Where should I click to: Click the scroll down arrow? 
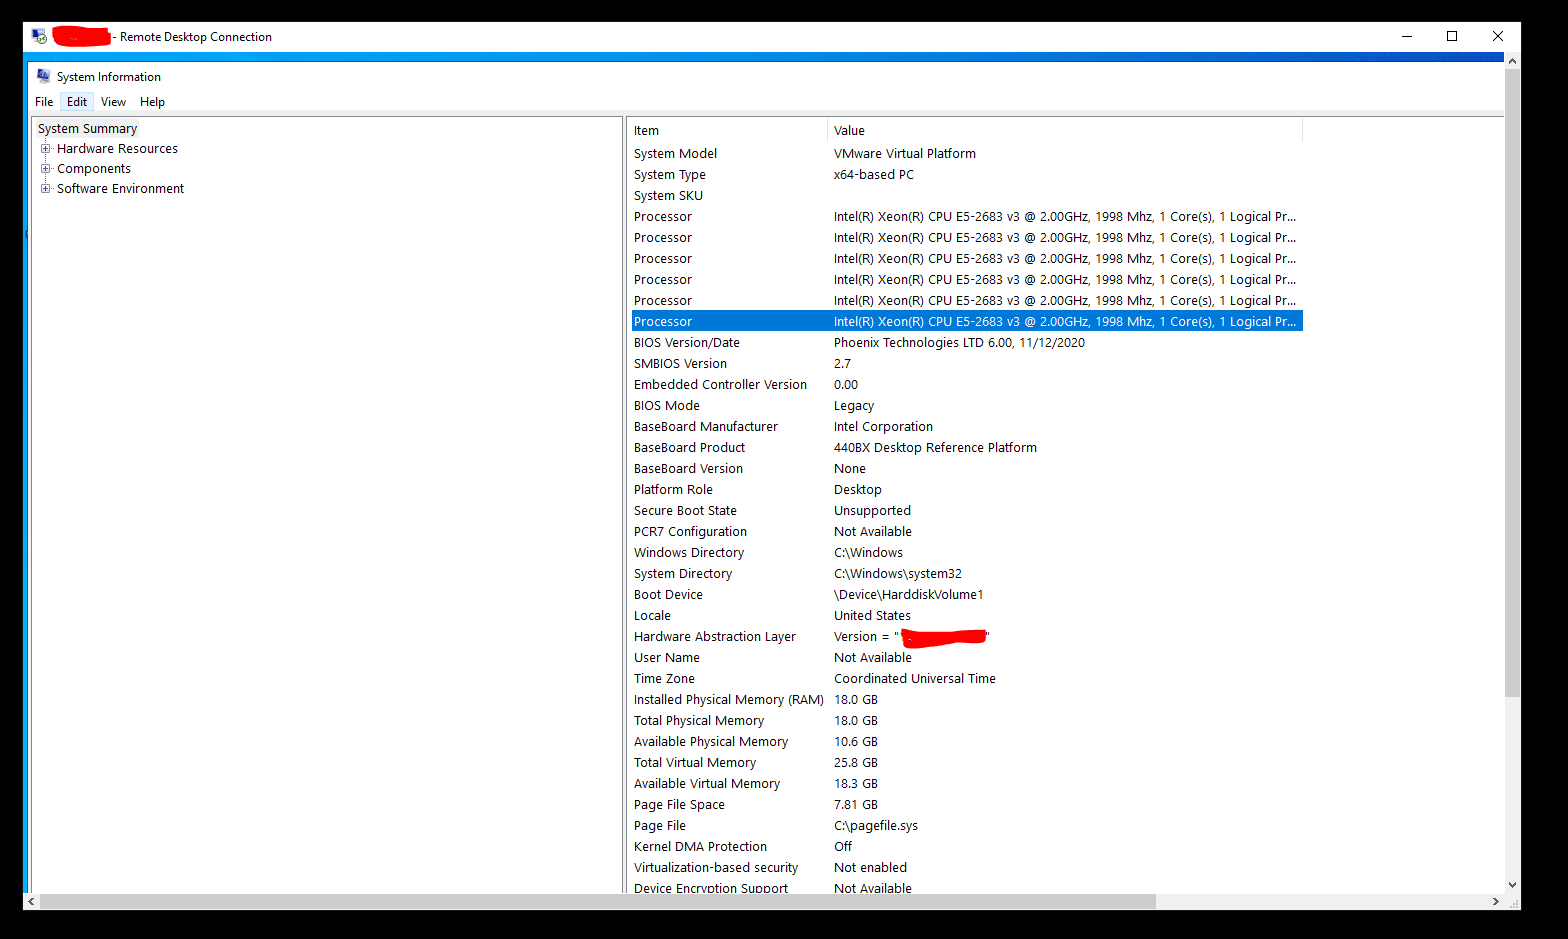[1512, 885]
